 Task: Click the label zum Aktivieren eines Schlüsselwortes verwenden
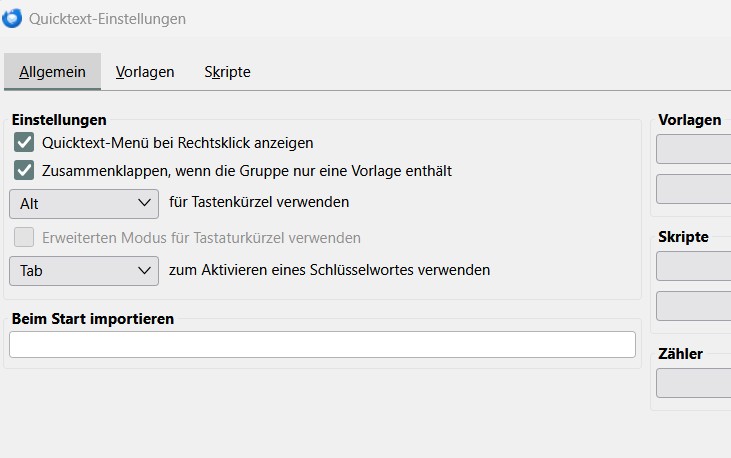tap(330, 270)
